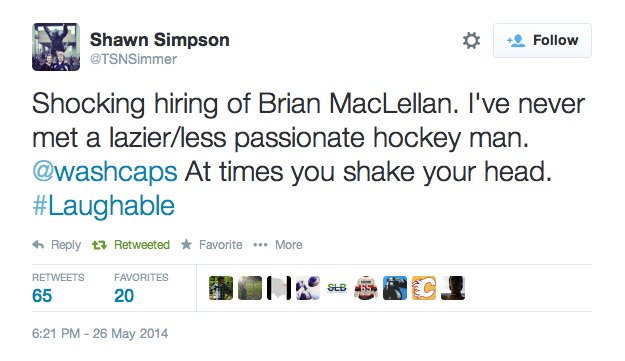
Task: Undo the Retweeted toggle
Action: click(x=131, y=245)
